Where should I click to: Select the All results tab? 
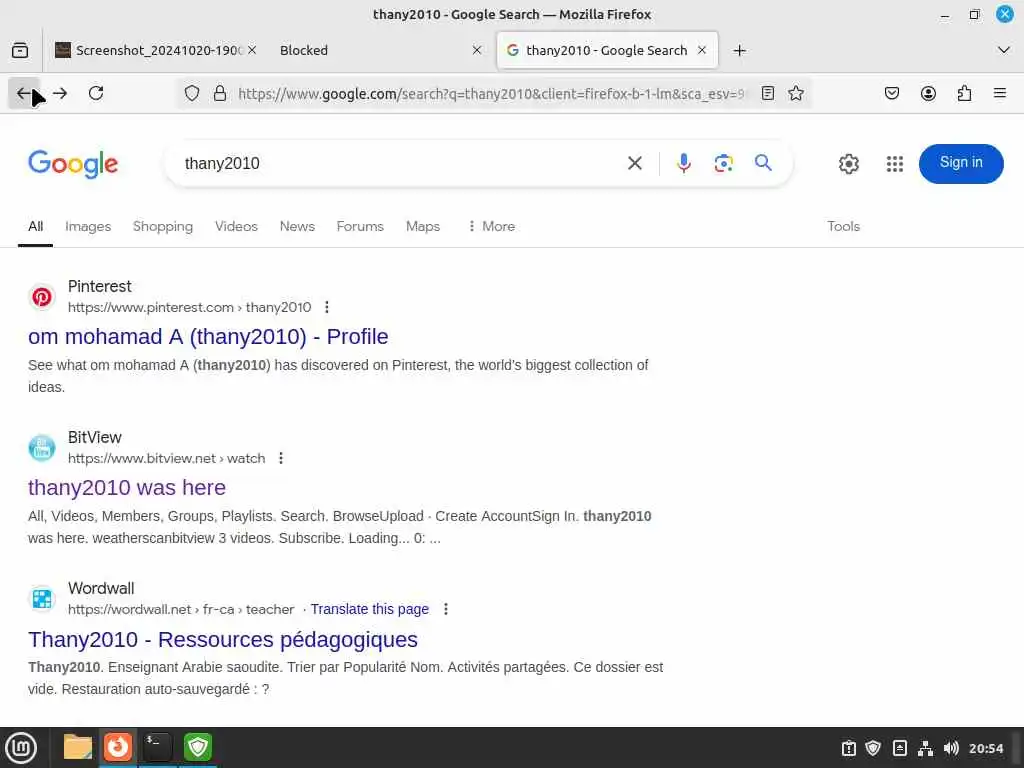point(35,226)
